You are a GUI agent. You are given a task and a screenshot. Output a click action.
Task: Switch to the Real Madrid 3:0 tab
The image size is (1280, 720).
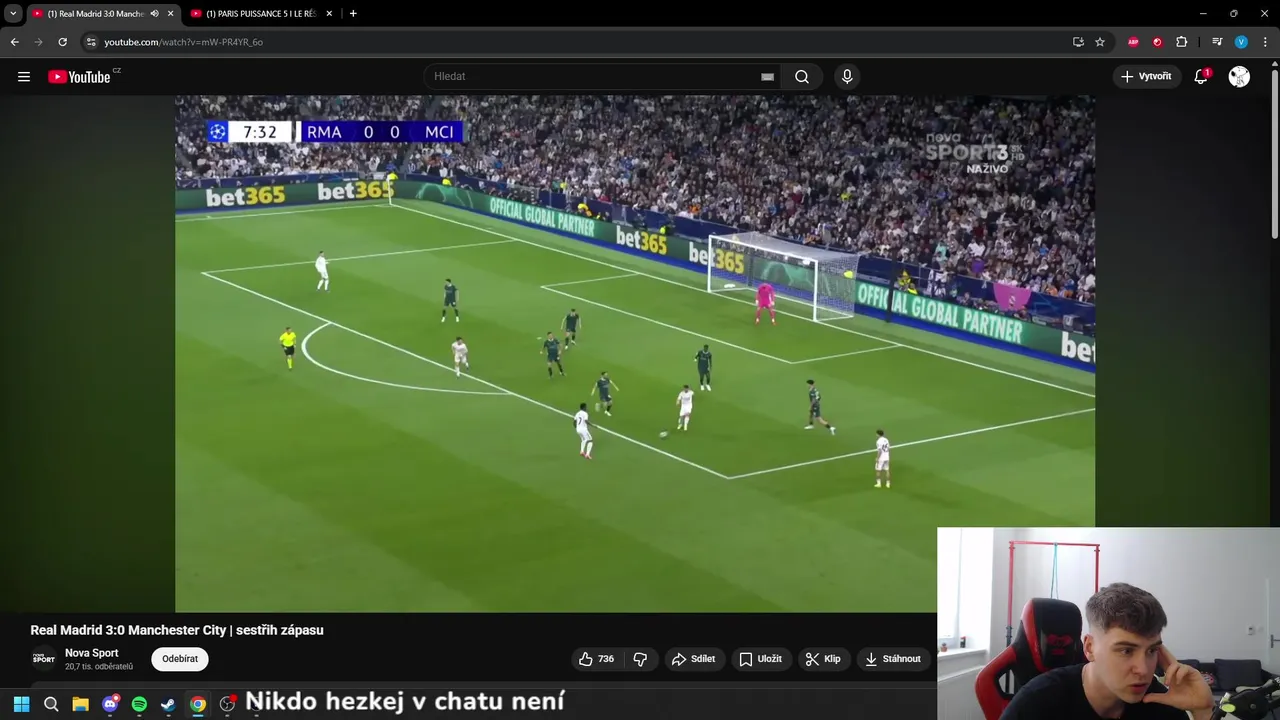click(x=95, y=14)
